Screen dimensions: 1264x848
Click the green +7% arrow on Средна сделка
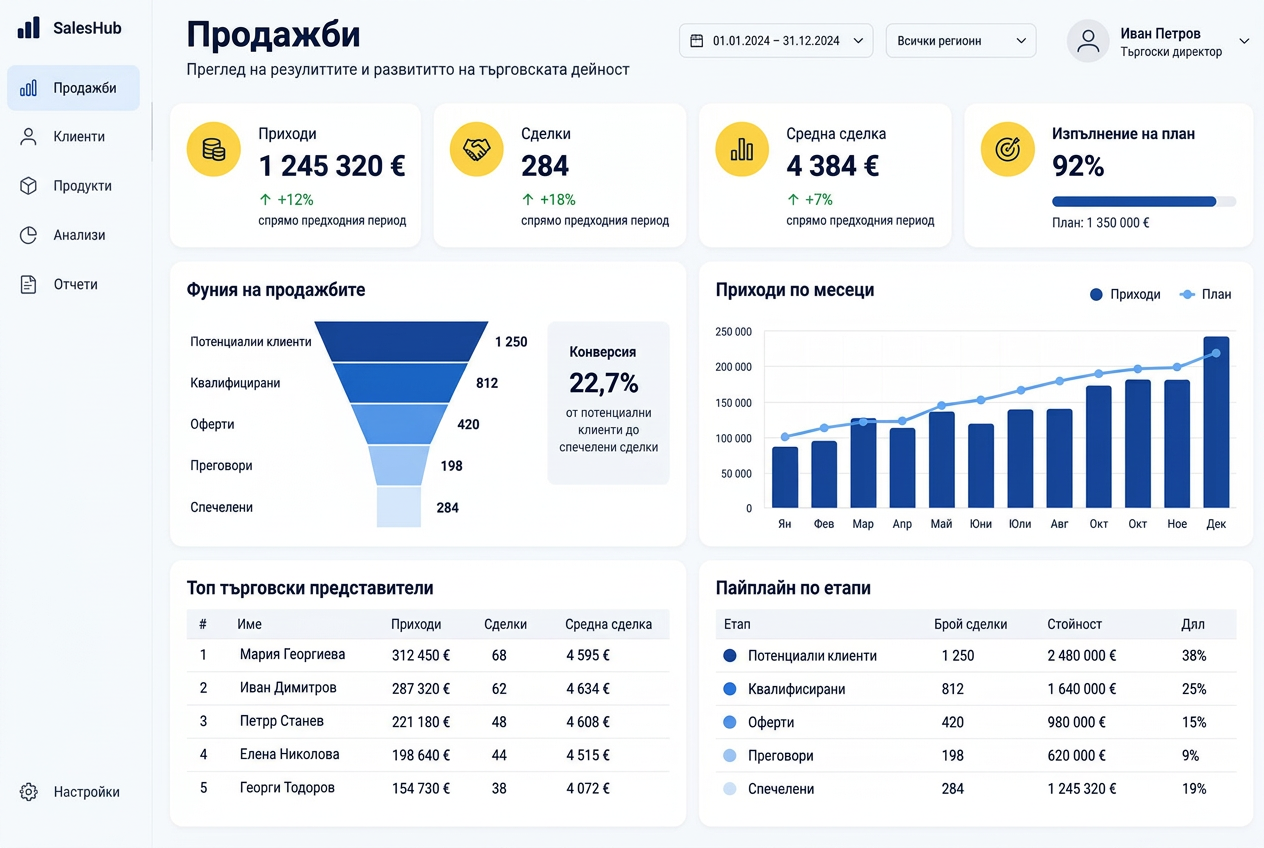[x=793, y=199]
